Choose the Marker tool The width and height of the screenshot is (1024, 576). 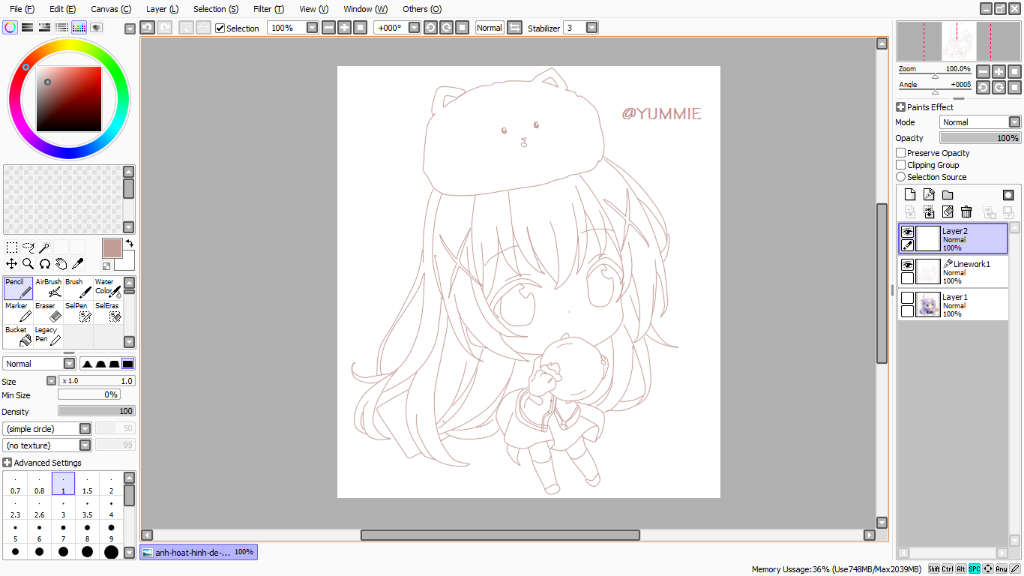(18, 312)
